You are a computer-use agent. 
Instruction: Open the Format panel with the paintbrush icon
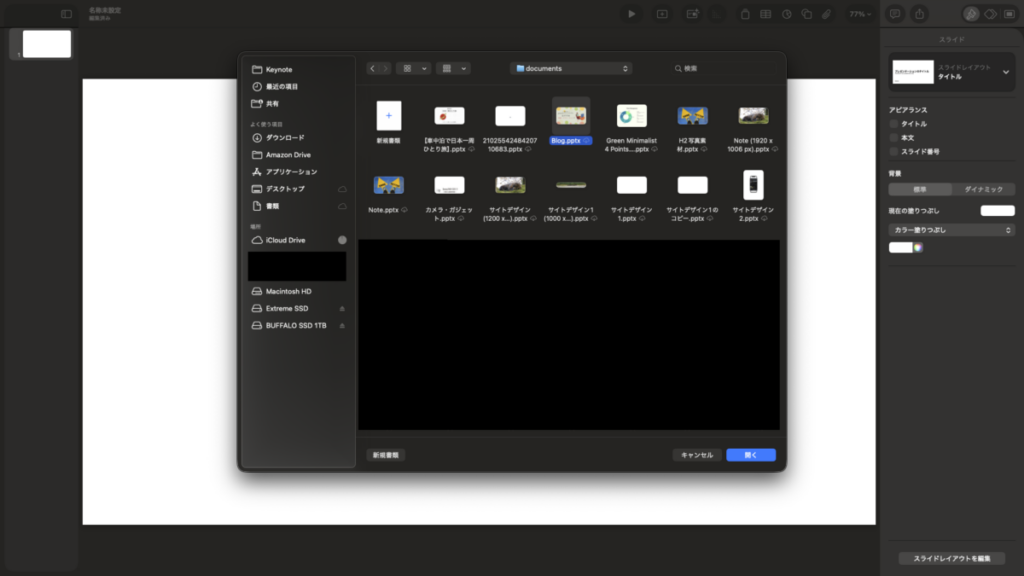[x=970, y=12]
